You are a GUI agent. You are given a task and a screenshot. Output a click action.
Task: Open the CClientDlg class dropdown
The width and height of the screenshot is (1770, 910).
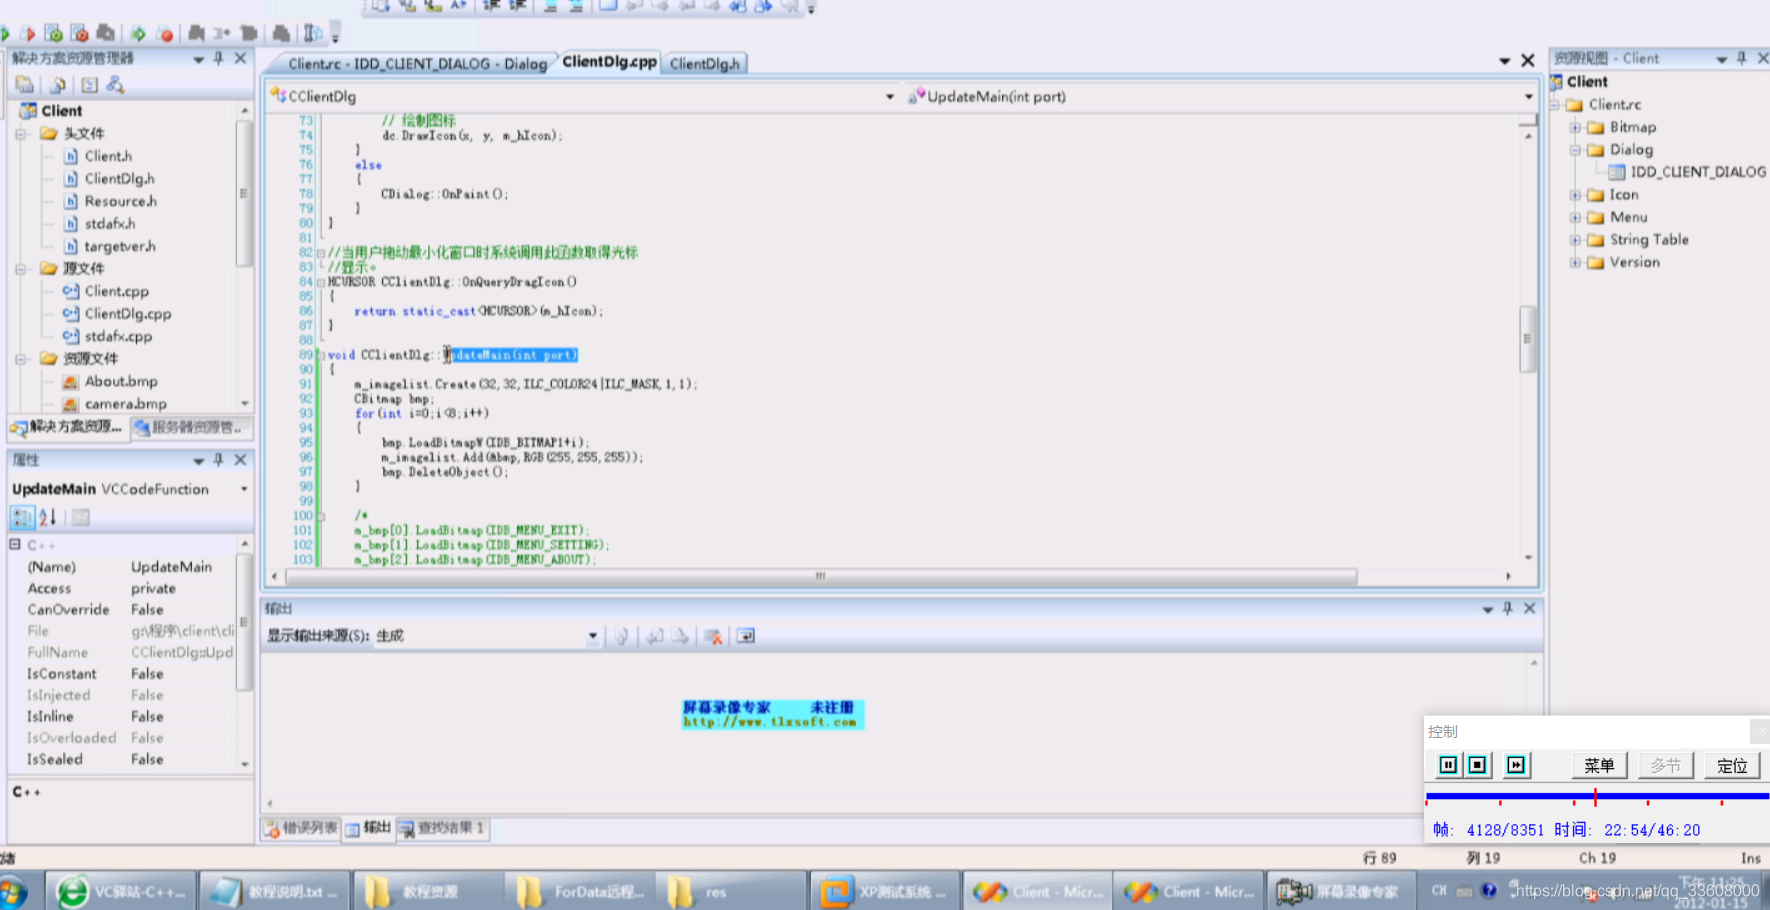[890, 97]
